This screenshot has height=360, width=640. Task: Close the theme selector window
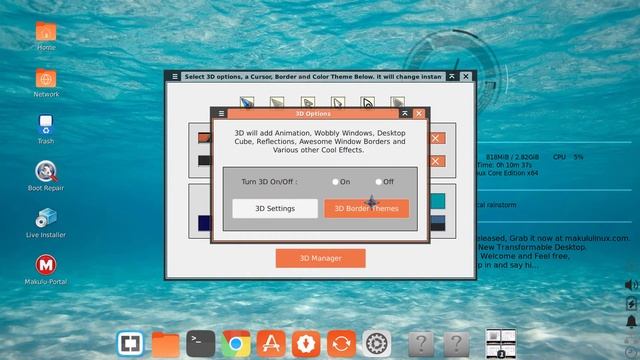[x=466, y=76]
